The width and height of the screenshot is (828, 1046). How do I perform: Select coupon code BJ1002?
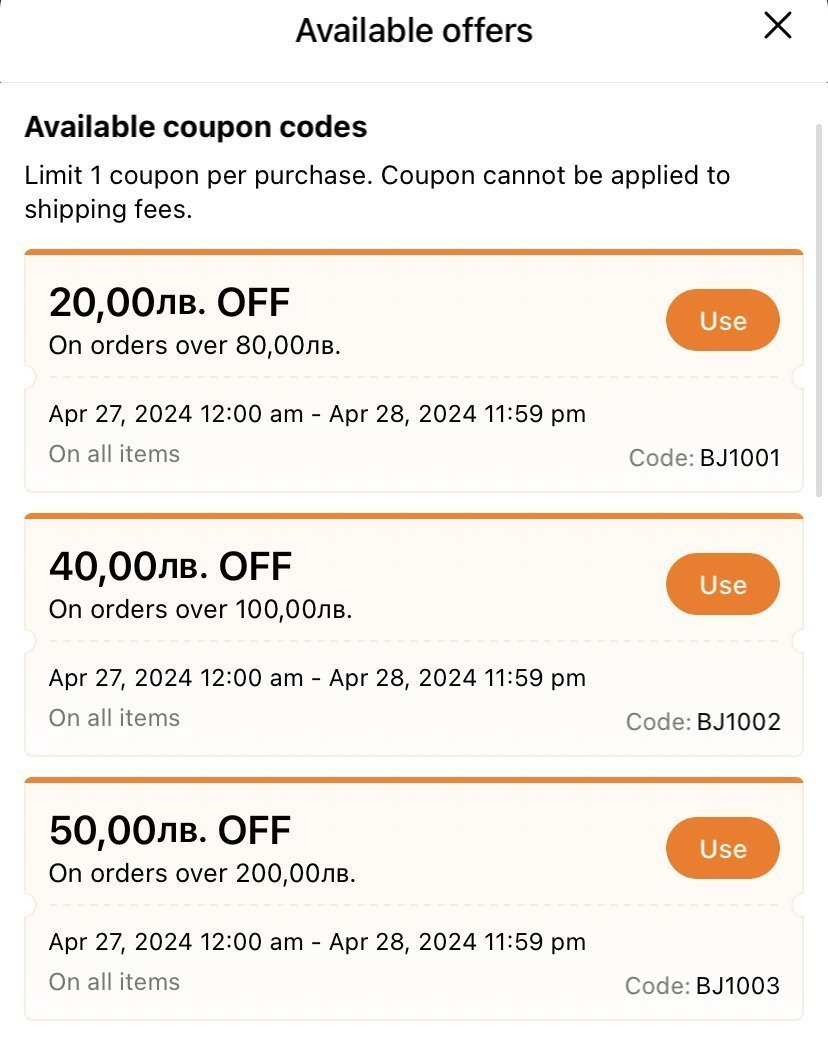pyautogui.click(x=738, y=722)
